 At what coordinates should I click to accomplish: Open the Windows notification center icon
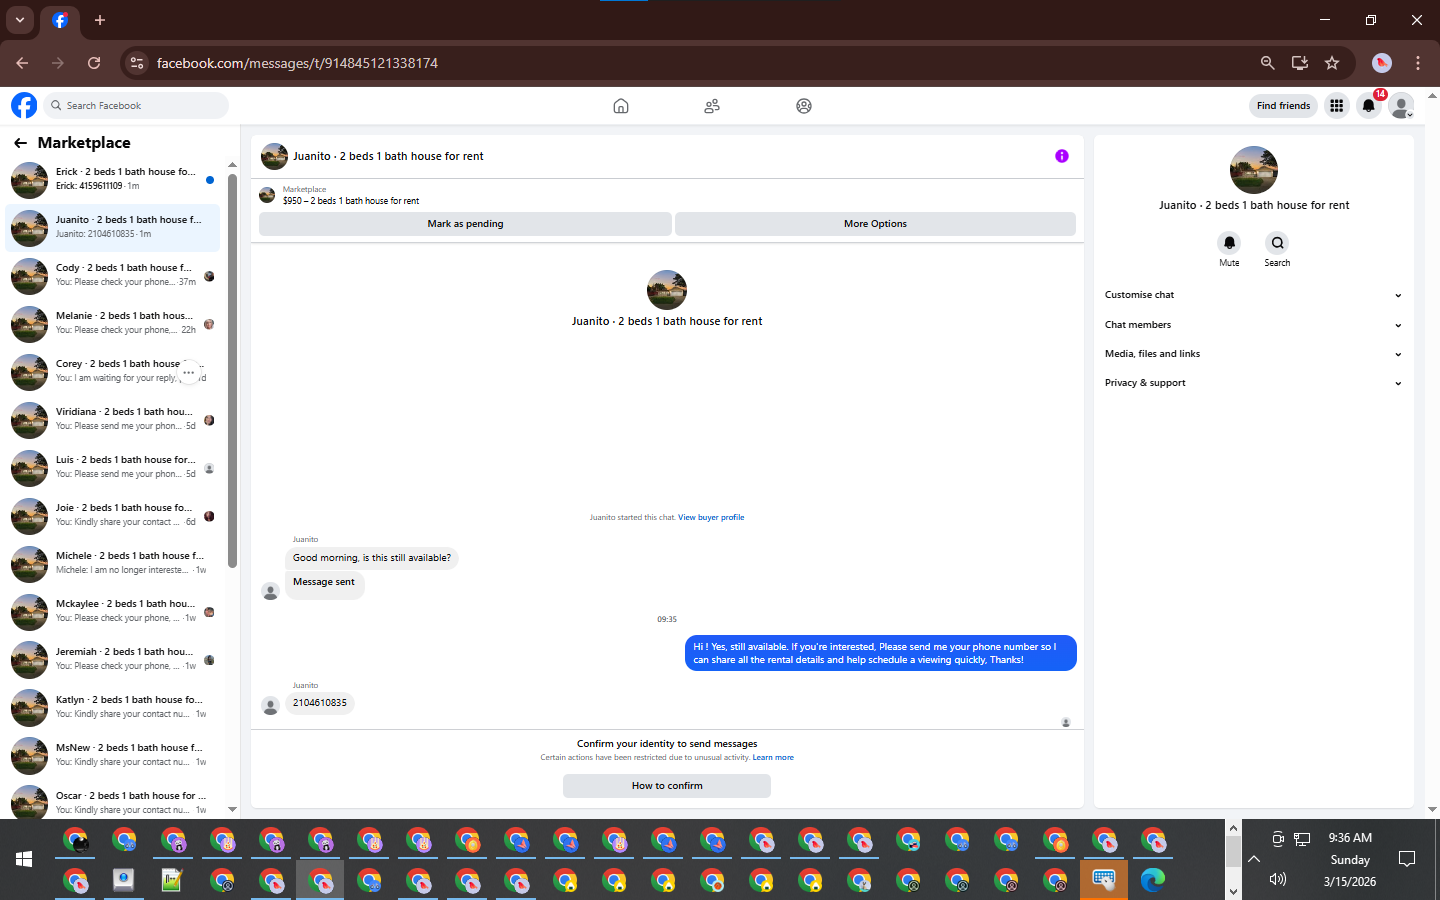[x=1407, y=859]
